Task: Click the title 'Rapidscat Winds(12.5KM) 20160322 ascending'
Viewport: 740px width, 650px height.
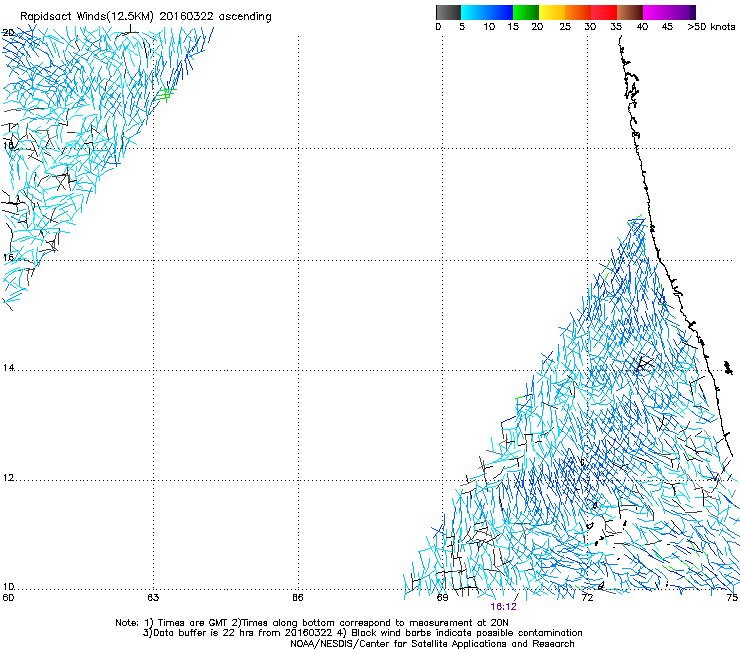Action: [146, 17]
